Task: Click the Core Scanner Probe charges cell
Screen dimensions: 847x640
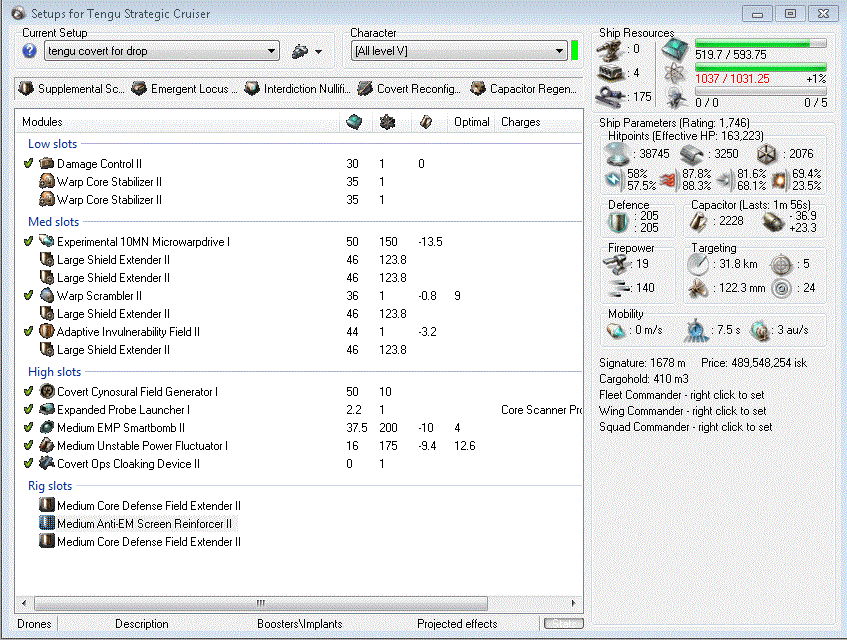Action: tap(541, 409)
